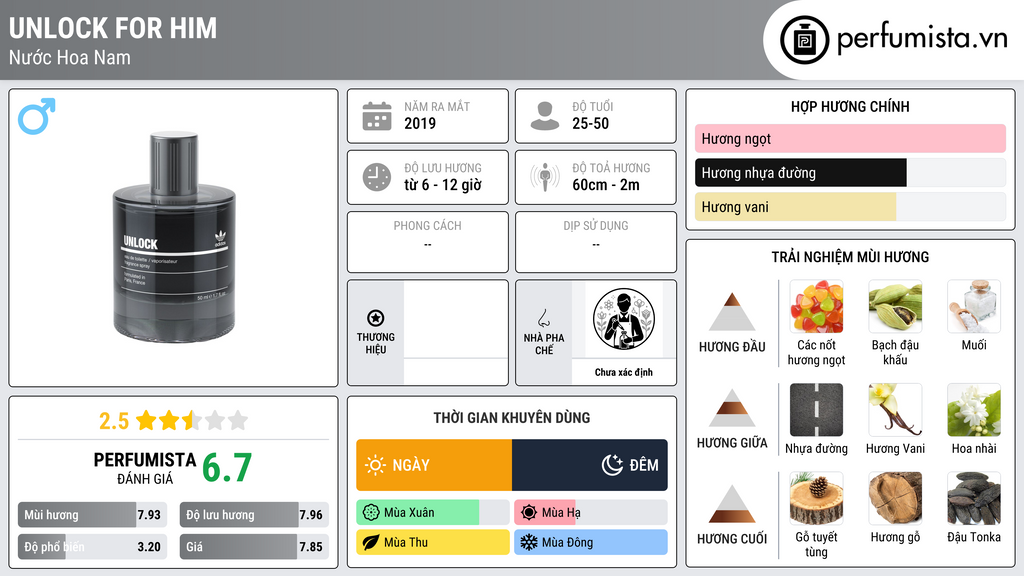Image resolution: width=1024 pixels, height=576 pixels.
Task: Click the Dịp sử dụng card
Action: [596, 242]
